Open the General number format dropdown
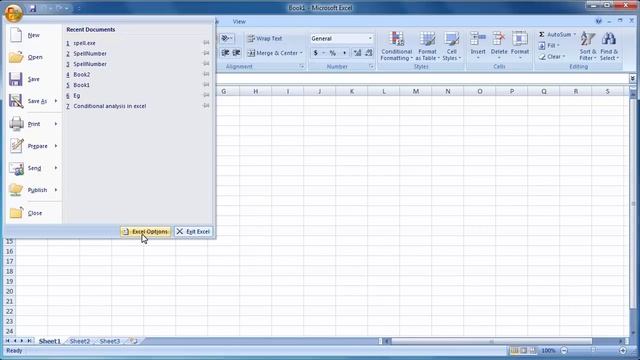The width and height of the screenshot is (640, 360). coord(370,38)
